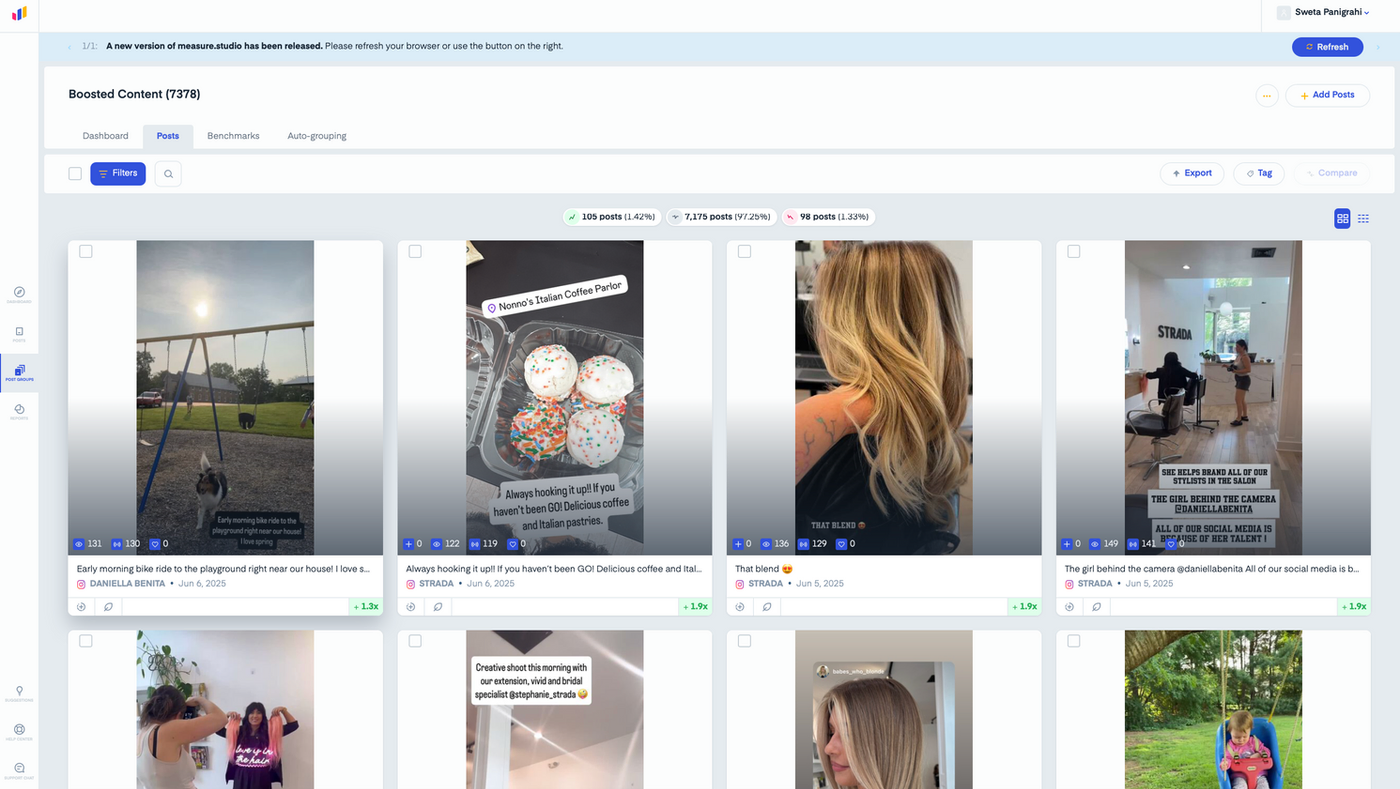Click 'Always hooking it up!!' post caption
The width and height of the screenshot is (1400, 789).
[x=554, y=569]
